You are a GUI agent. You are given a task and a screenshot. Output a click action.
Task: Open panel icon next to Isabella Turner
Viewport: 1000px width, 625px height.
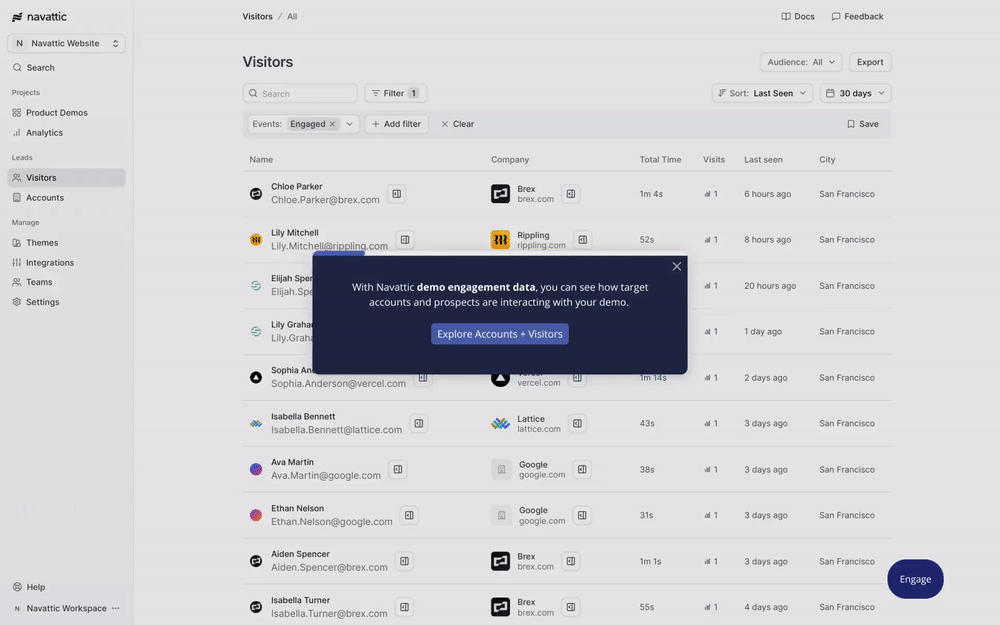[x=404, y=607]
